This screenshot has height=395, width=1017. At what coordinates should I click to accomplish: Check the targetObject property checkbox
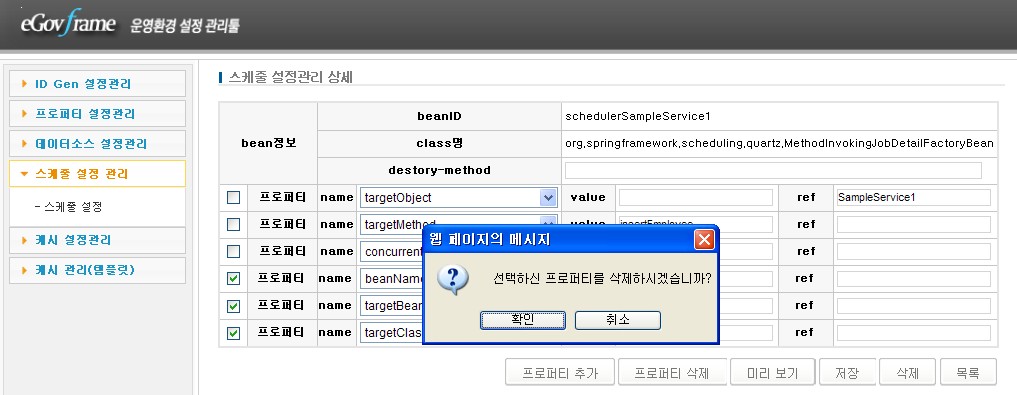[233, 198]
